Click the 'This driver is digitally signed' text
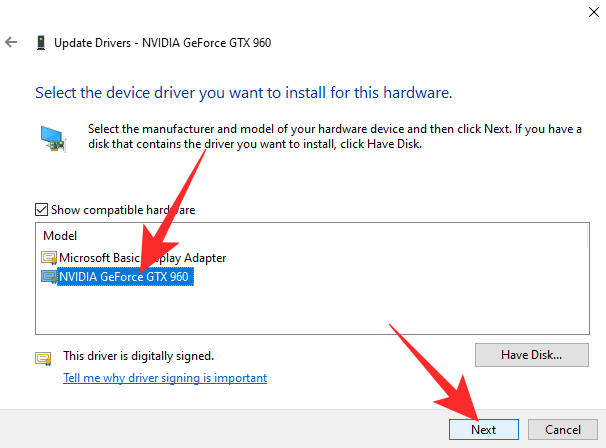 tap(138, 356)
